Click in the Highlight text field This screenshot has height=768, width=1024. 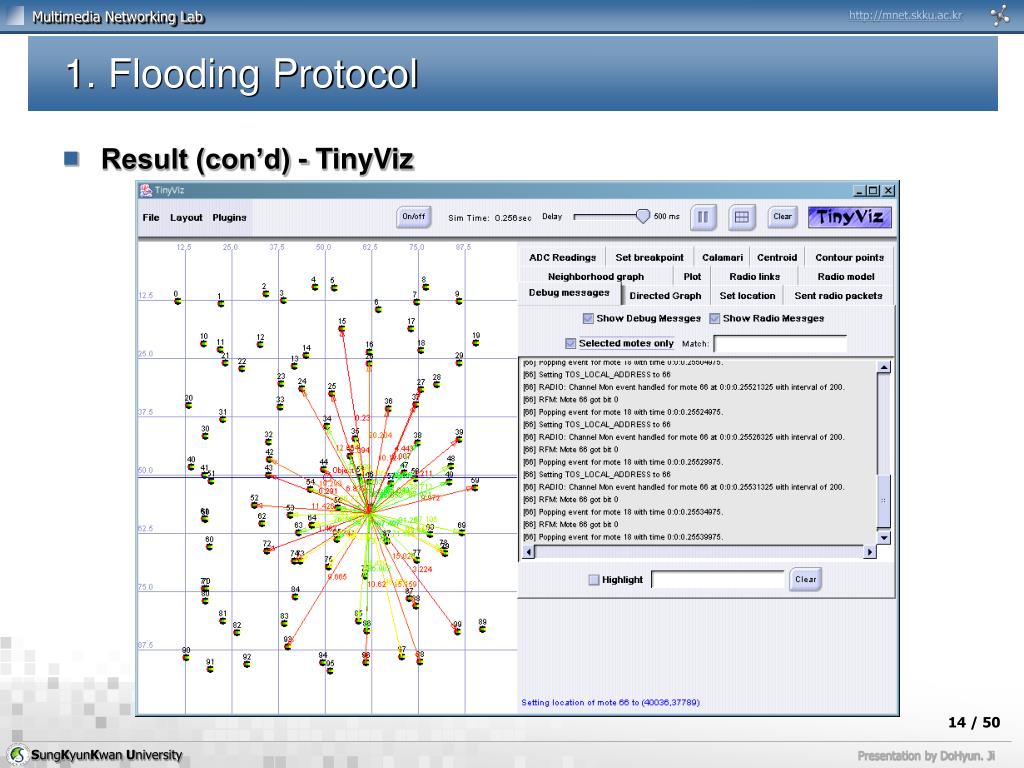(717, 579)
